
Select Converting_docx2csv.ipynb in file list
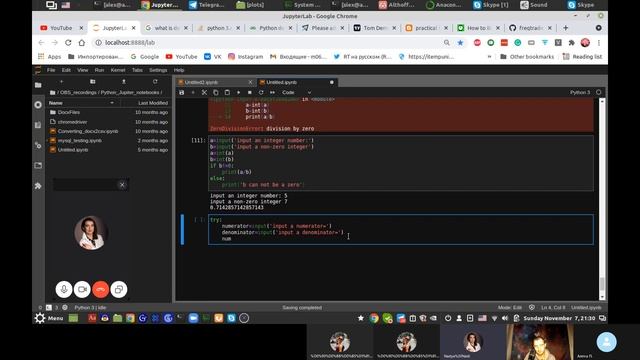pos(108,131)
